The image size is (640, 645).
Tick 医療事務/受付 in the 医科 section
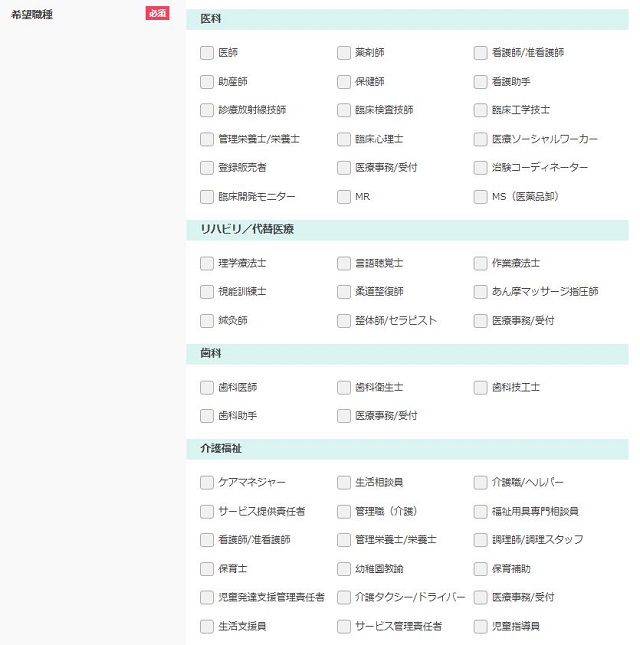pos(343,167)
